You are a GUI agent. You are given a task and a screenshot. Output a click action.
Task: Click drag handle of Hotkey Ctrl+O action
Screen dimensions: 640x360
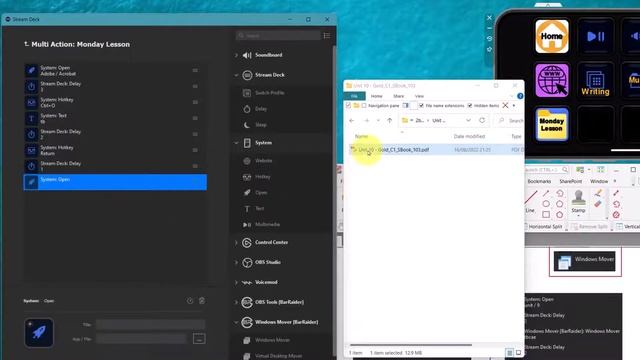tap(195, 102)
